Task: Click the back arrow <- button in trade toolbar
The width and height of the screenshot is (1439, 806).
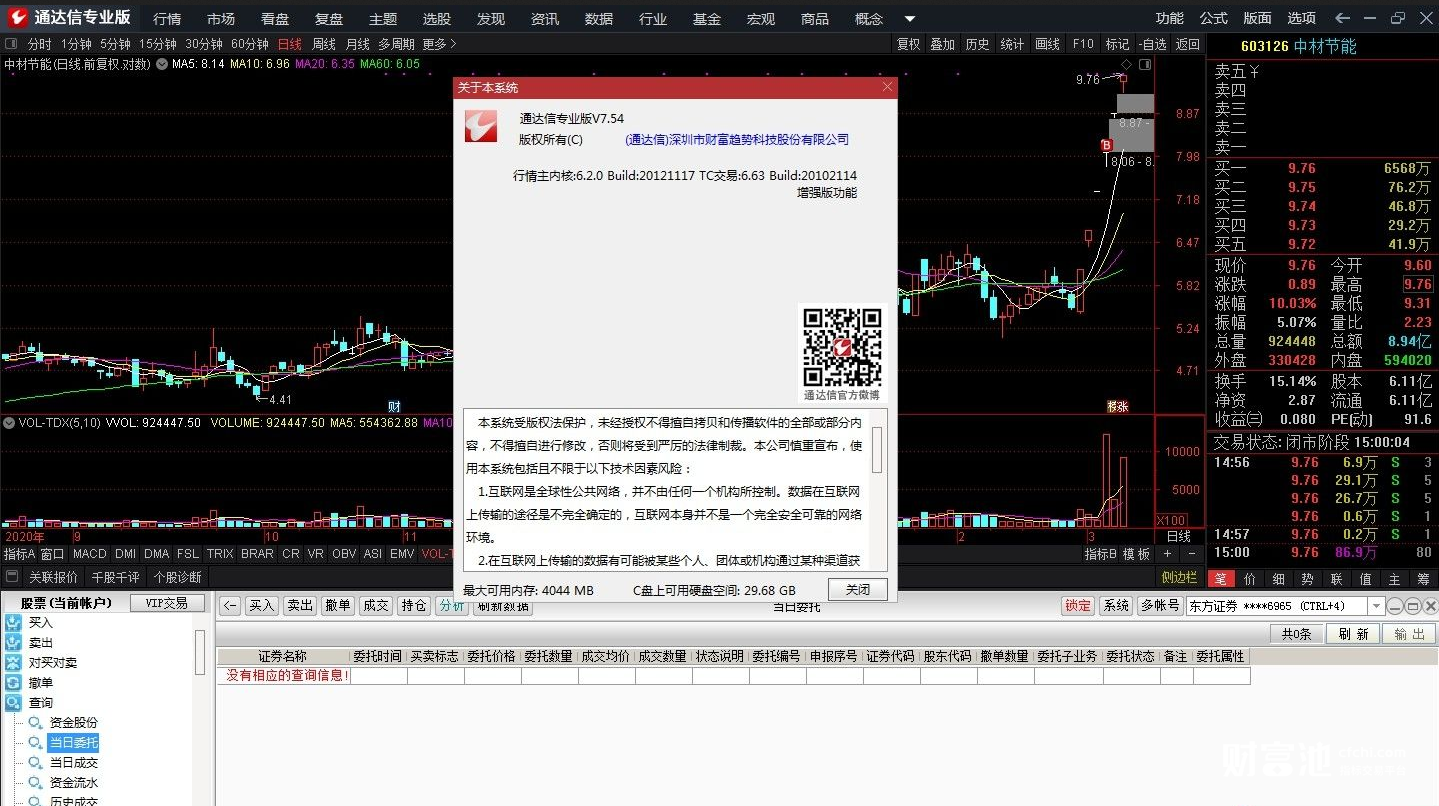Action: click(230, 606)
